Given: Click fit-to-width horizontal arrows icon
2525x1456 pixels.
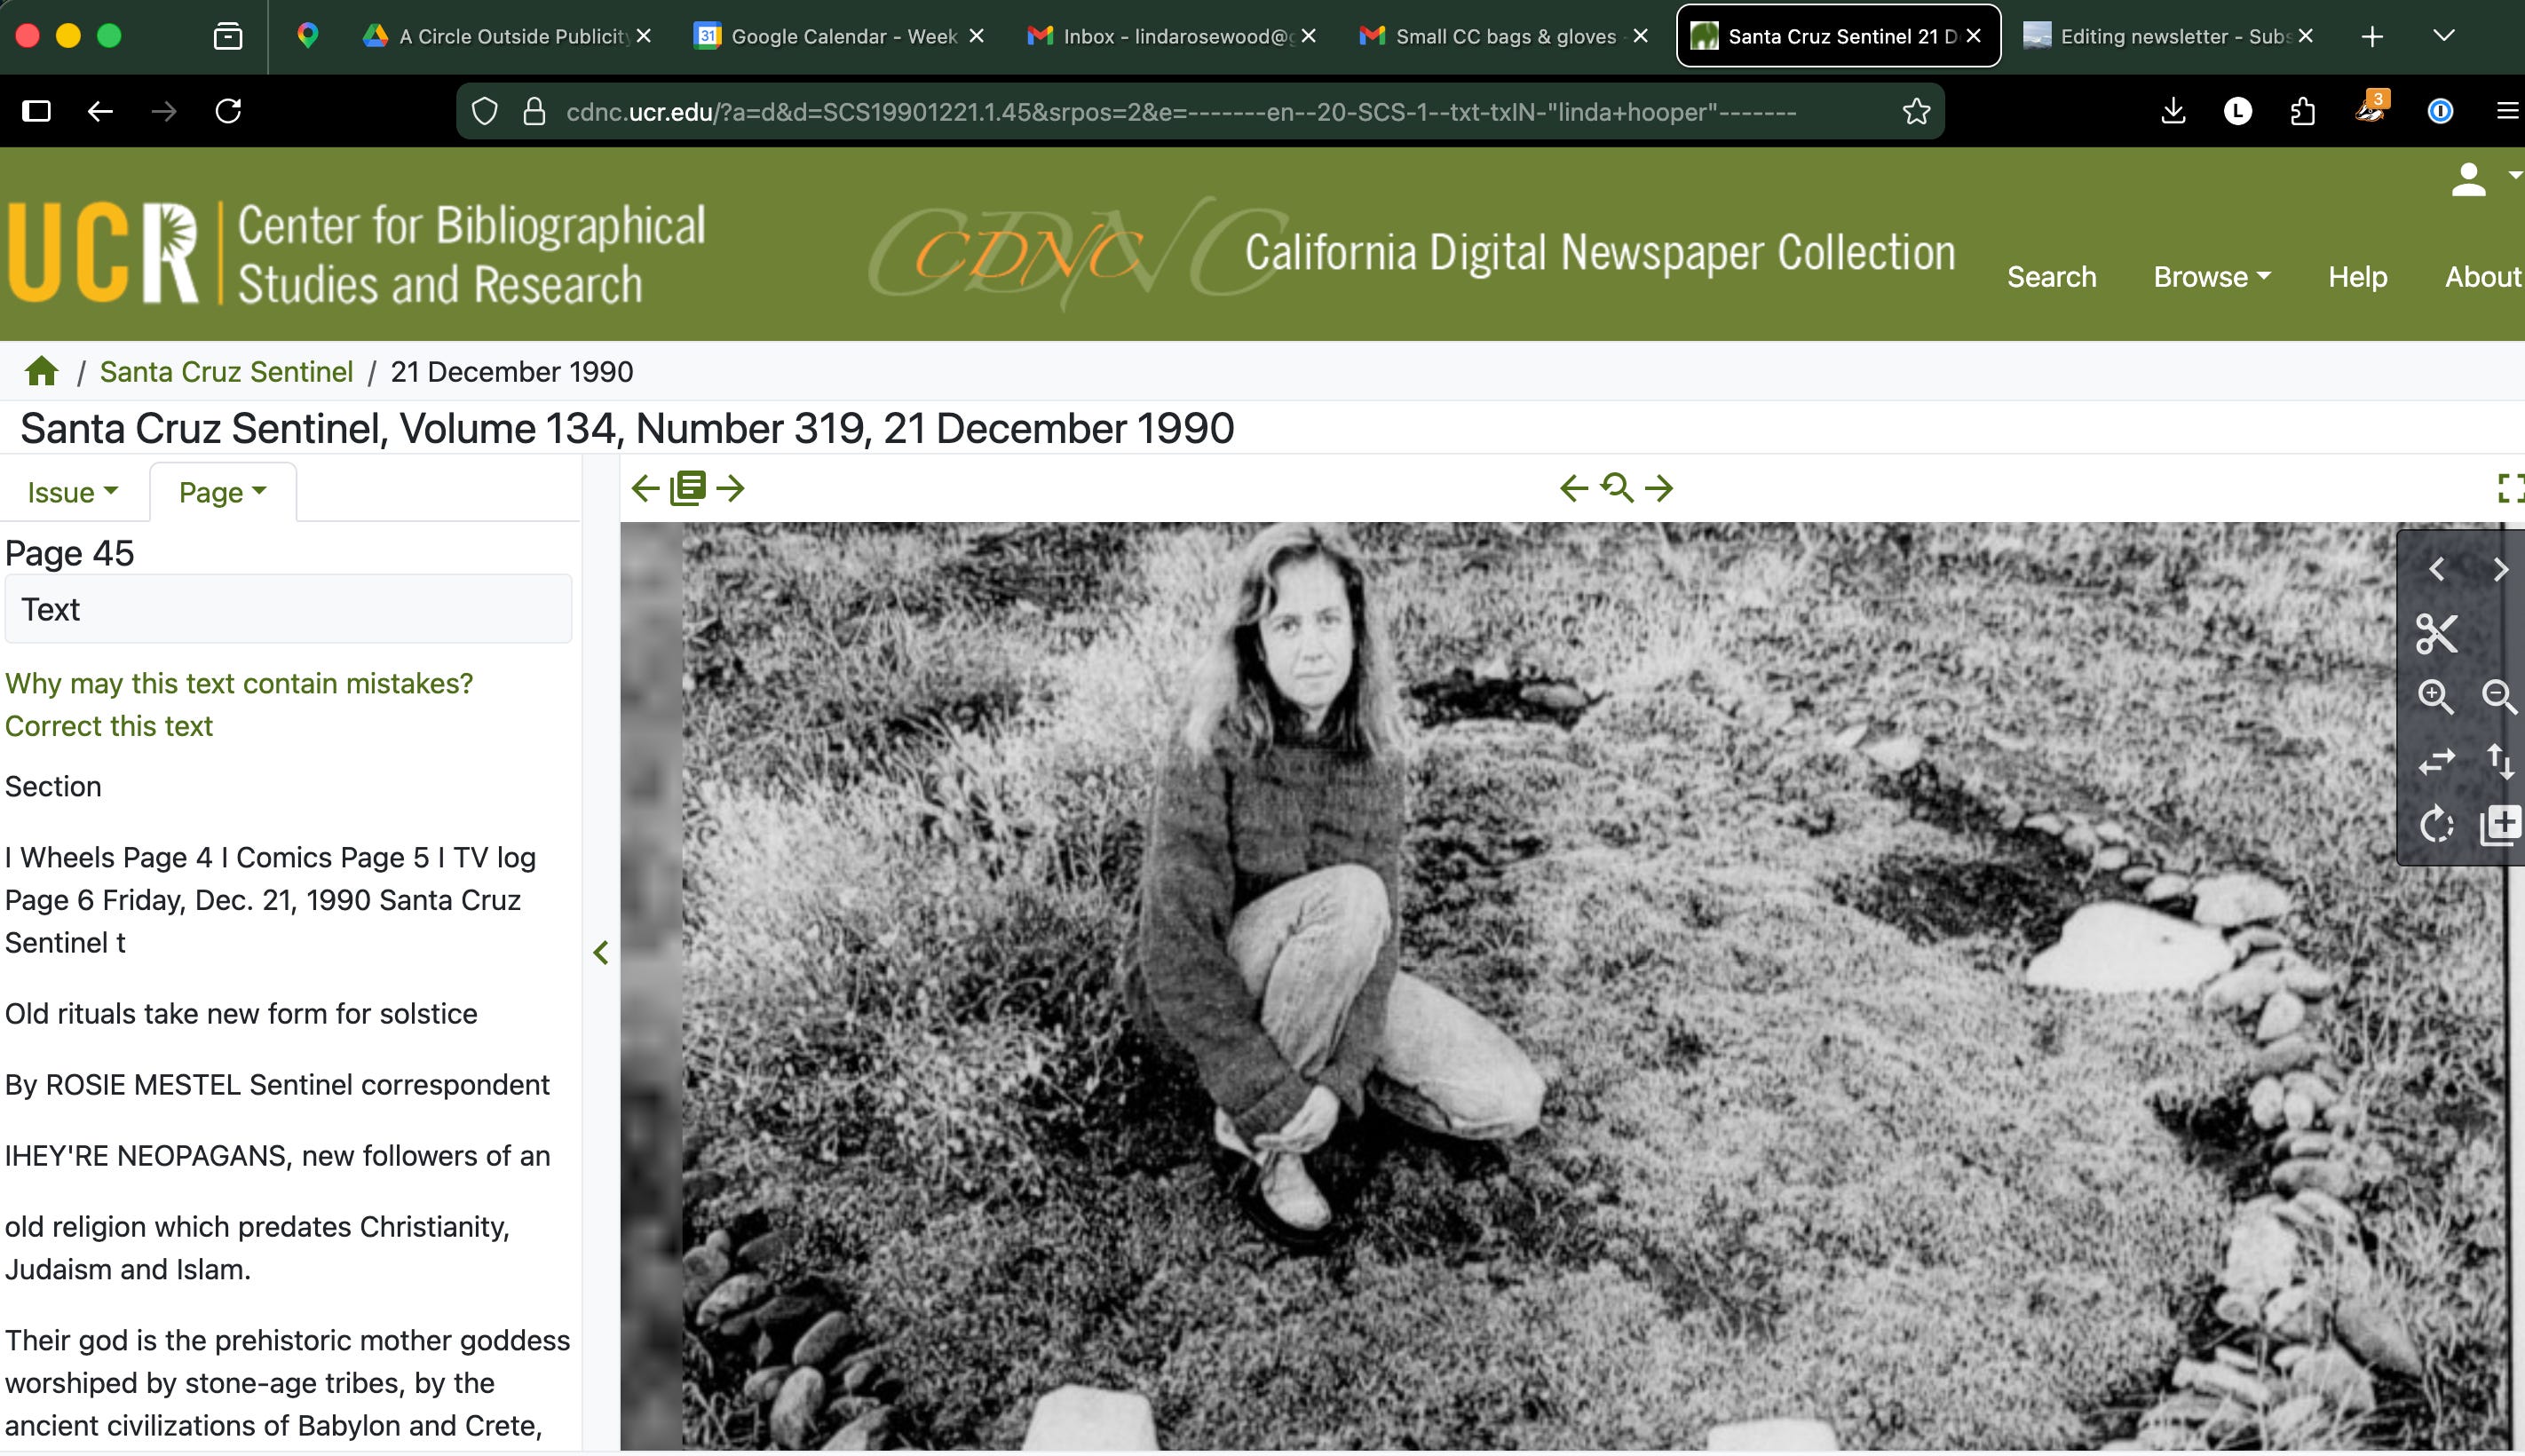Looking at the screenshot, I should [x=2436, y=761].
